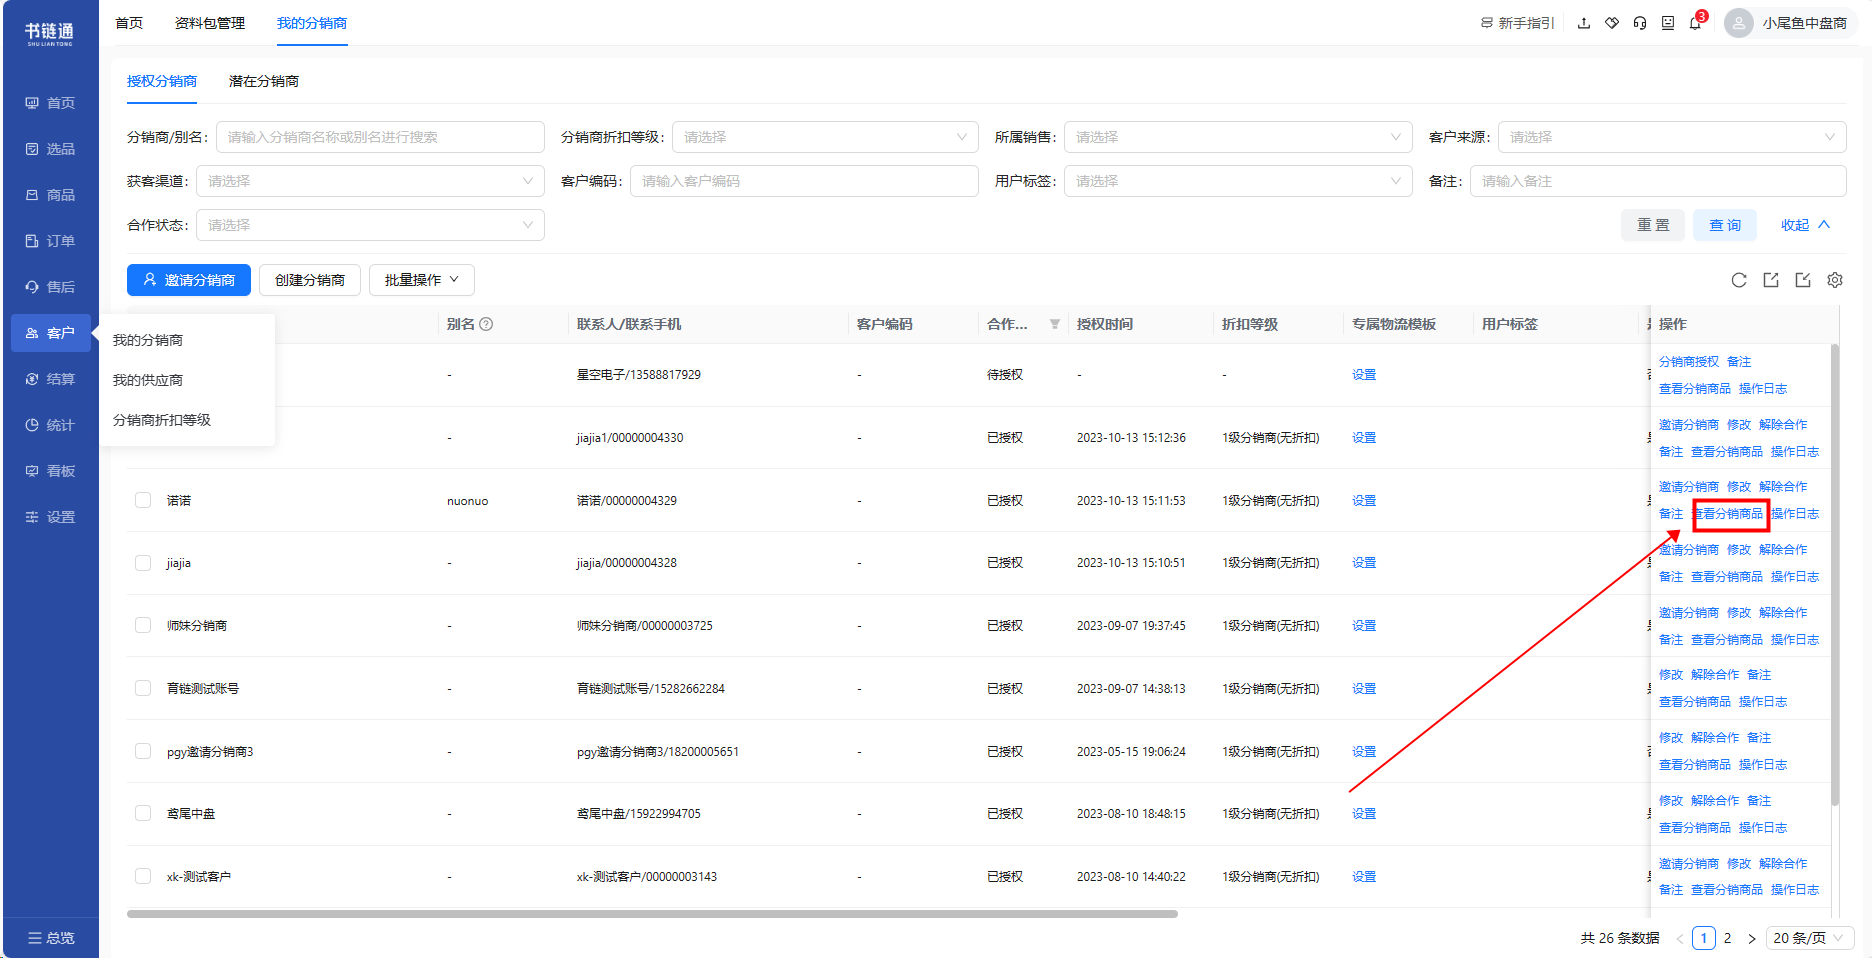Tick the checkbox for pgy邀请分销商3 row
This screenshot has width=1872, height=958.
coord(143,751)
